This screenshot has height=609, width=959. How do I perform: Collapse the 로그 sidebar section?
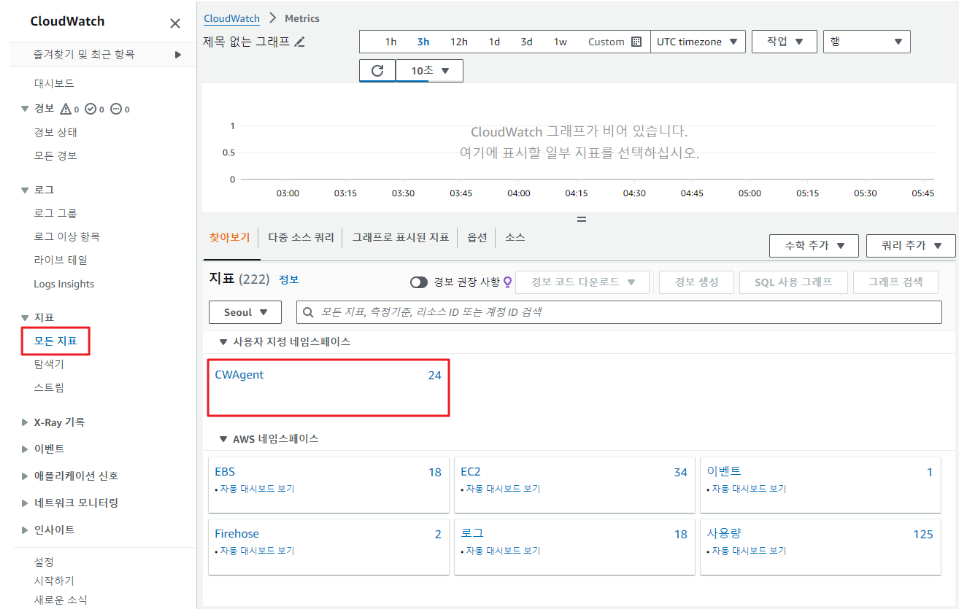point(24,190)
